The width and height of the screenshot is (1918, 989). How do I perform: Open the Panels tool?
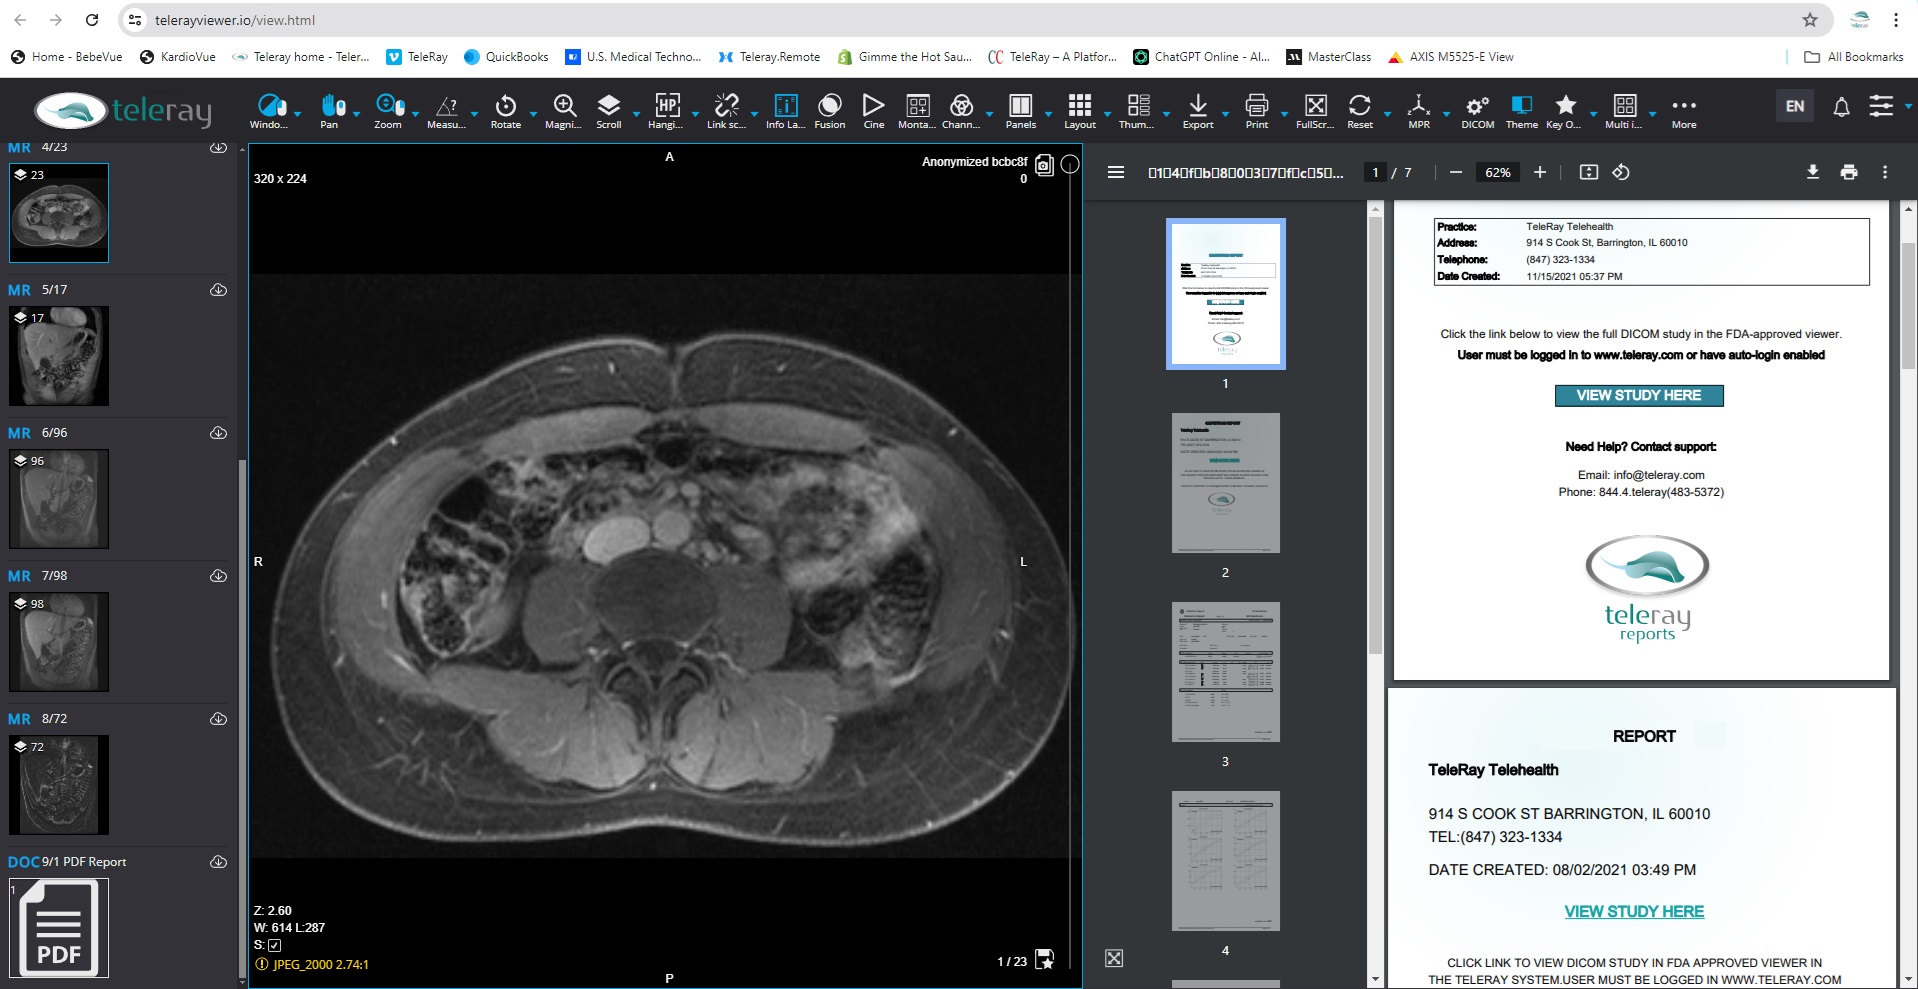coord(1021,110)
